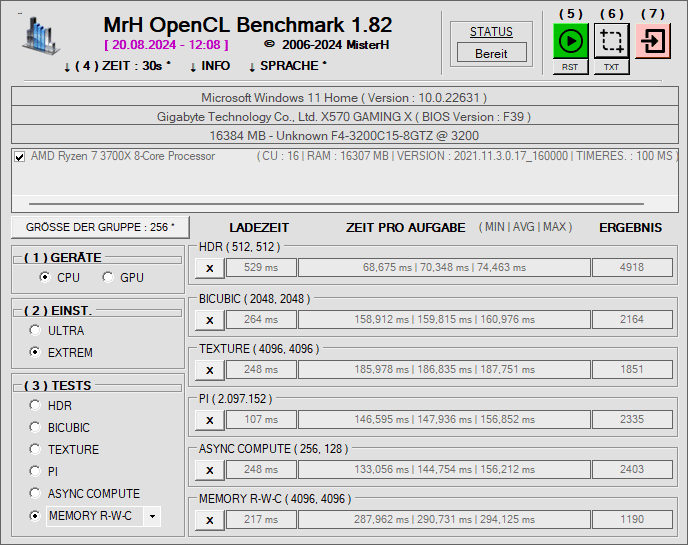The width and height of the screenshot is (688, 545).
Task: Select the BICUBIC test radio button
Action: point(35,427)
